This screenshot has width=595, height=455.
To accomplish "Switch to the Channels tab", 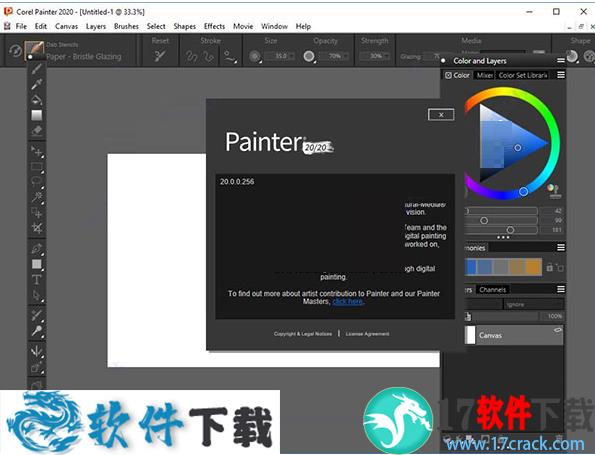I will pyautogui.click(x=493, y=290).
